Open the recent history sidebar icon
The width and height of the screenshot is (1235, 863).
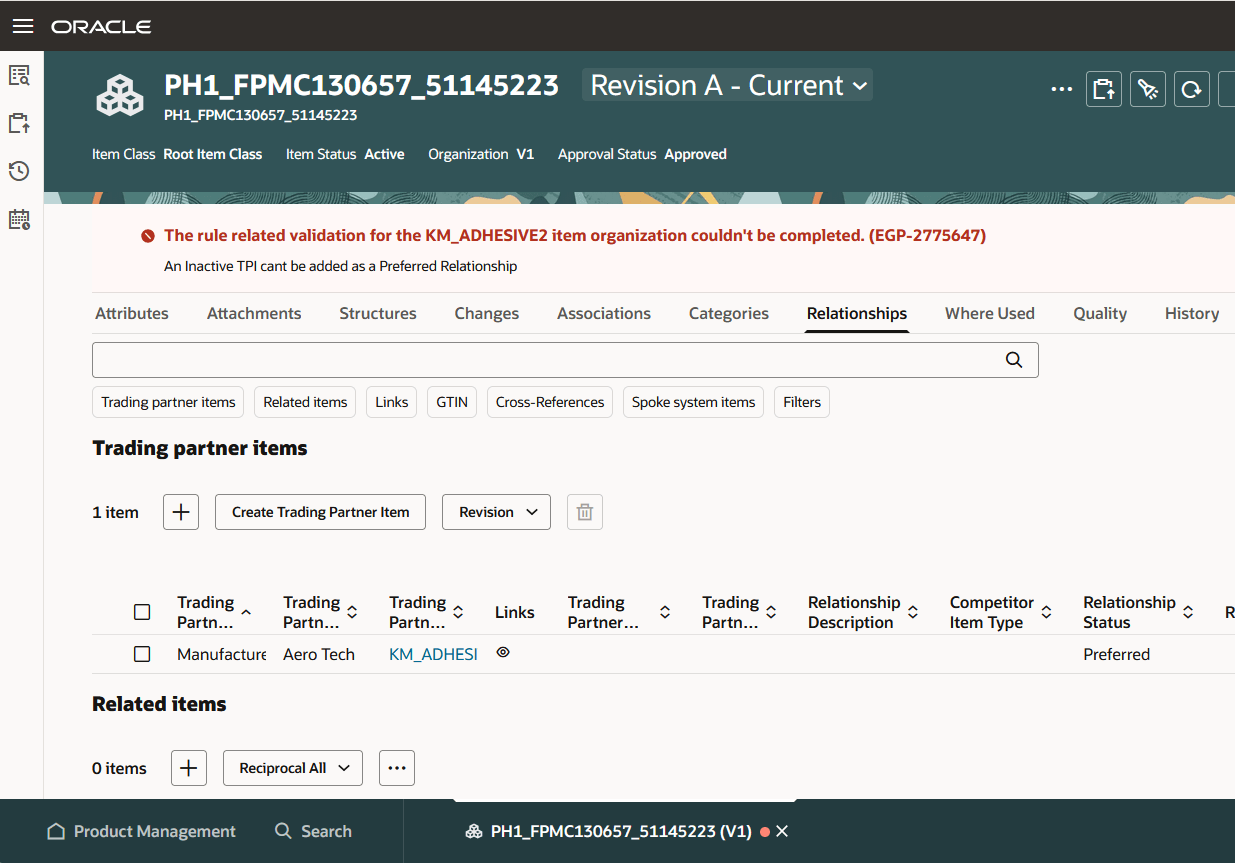pyautogui.click(x=19, y=171)
